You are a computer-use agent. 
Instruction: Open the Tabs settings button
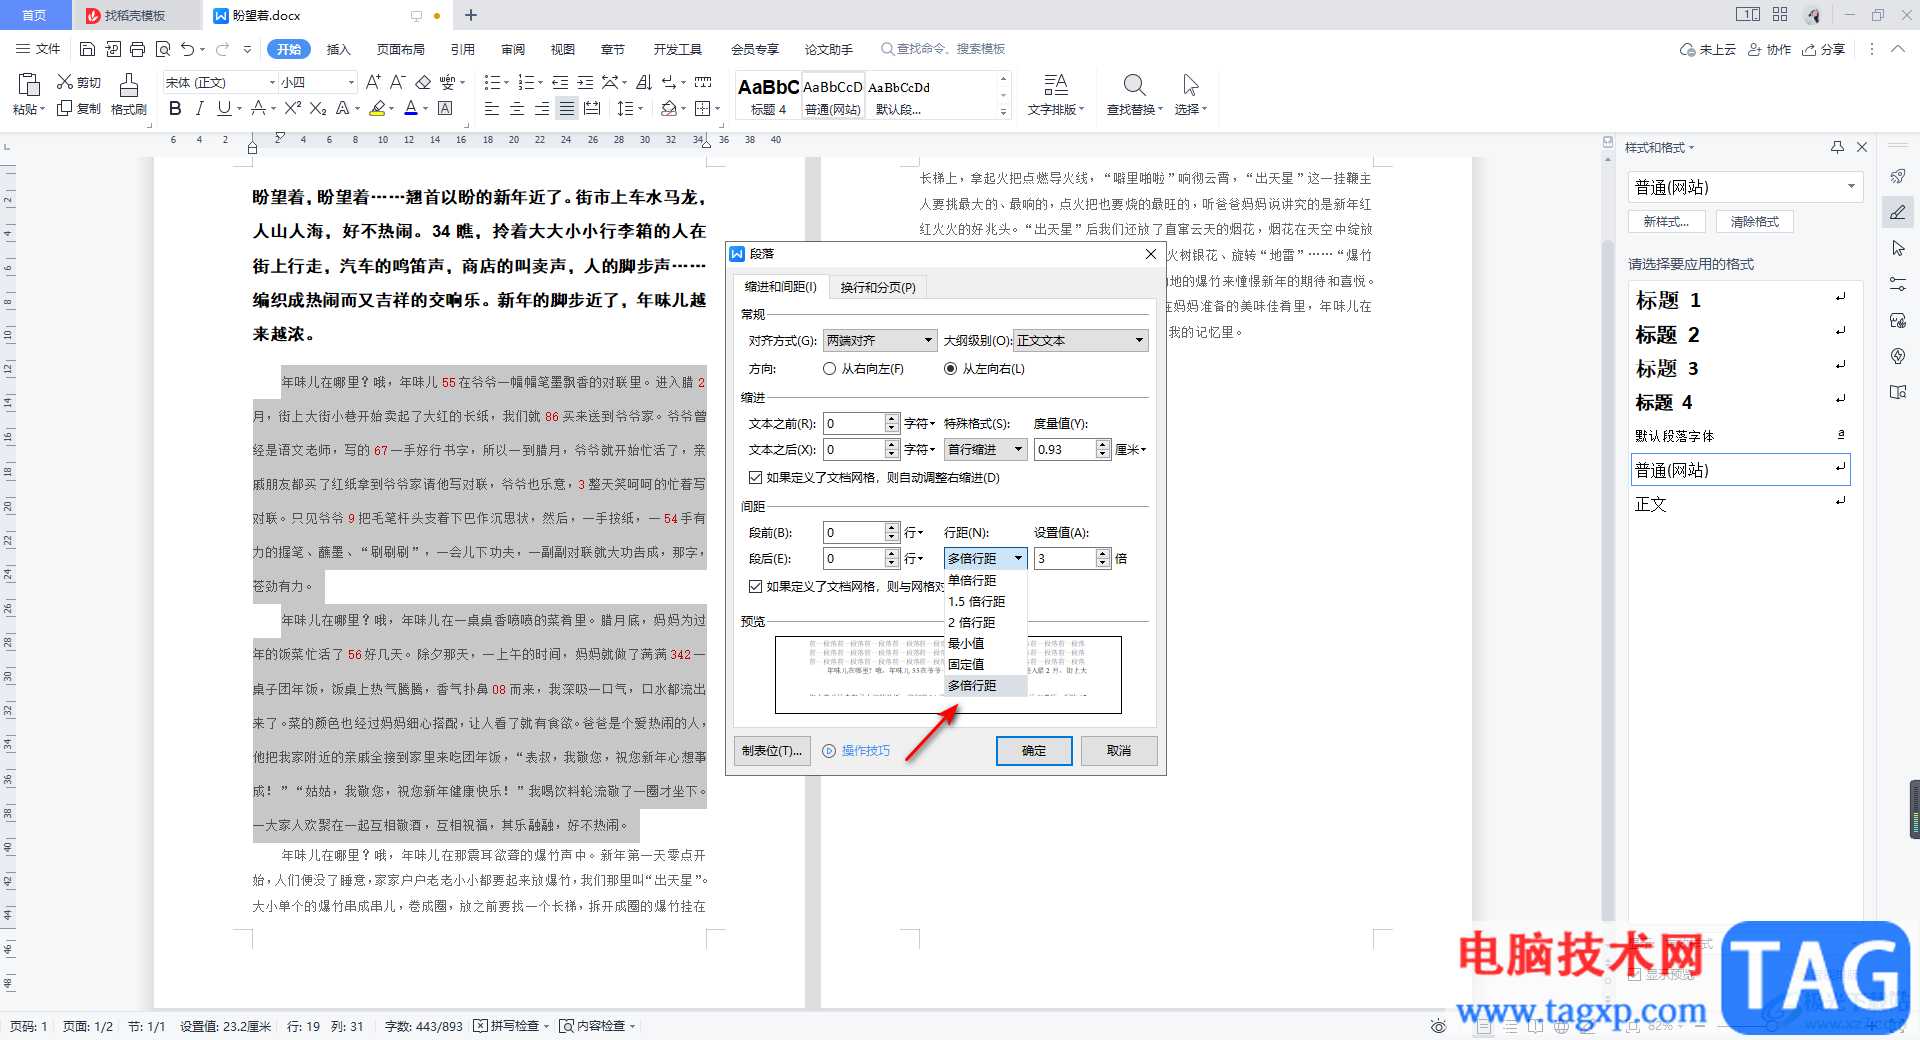point(771,751)
